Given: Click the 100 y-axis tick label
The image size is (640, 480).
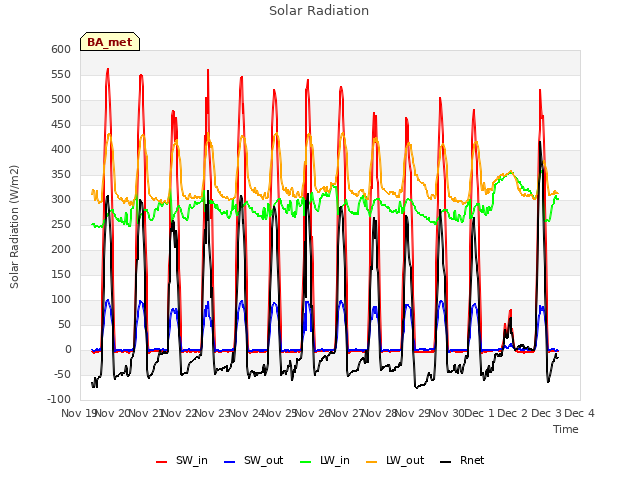Looking at the screenshot, I should tap(61, 300).
